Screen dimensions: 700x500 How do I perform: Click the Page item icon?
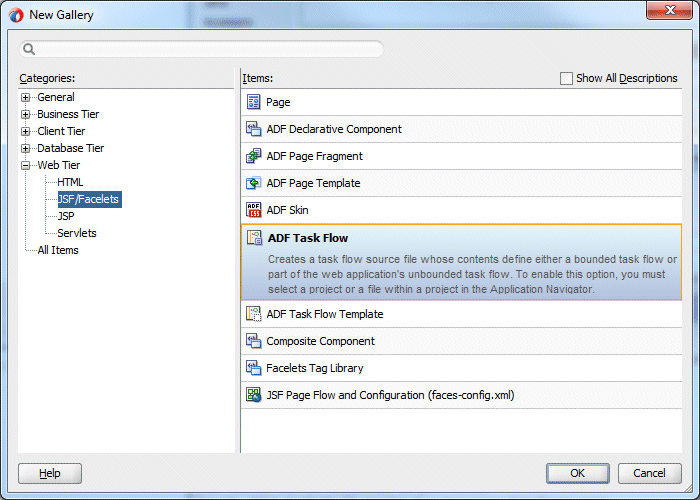(x=254, y=102)
